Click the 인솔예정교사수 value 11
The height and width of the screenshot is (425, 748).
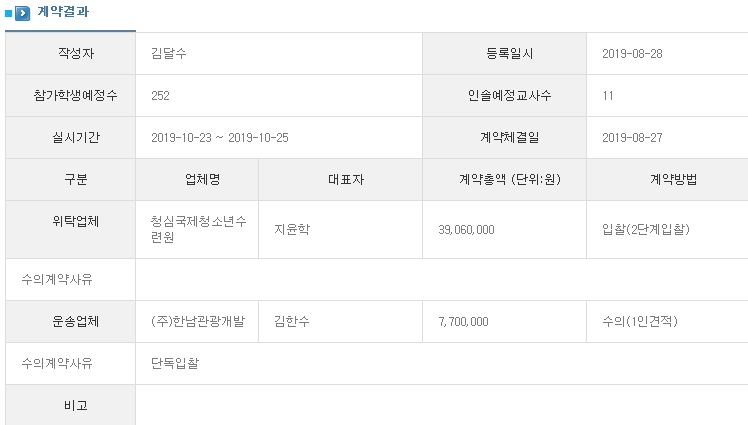(x=608, y=96)
